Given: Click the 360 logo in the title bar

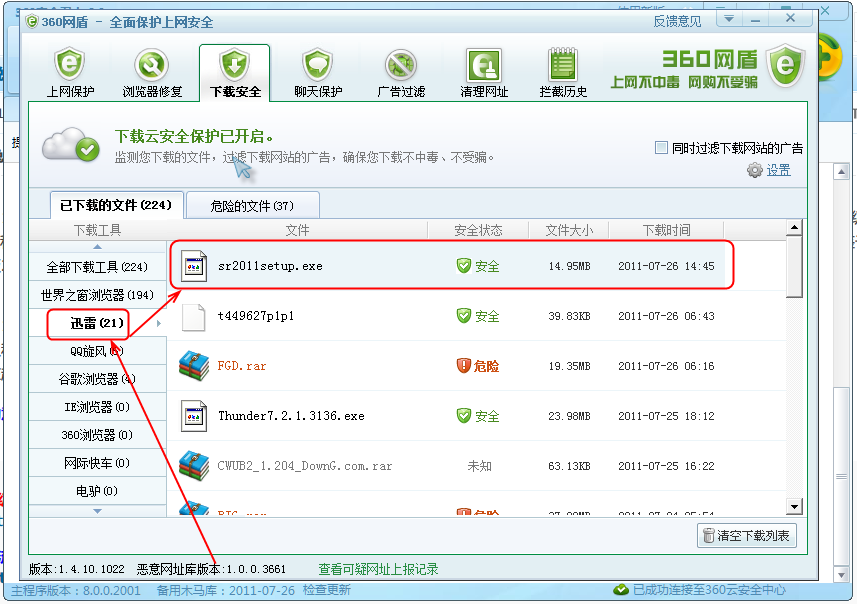Looking at the screenshot, I should [x=32, y=22].
